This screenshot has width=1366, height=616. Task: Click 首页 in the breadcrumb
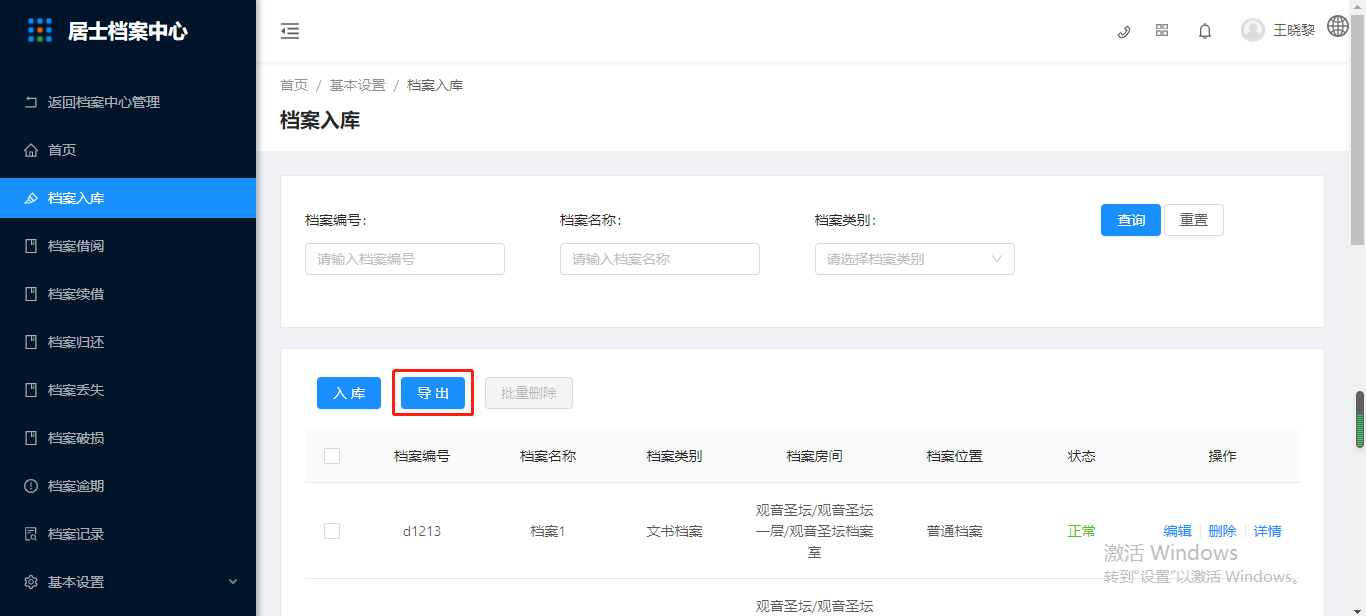click(294, 85)
